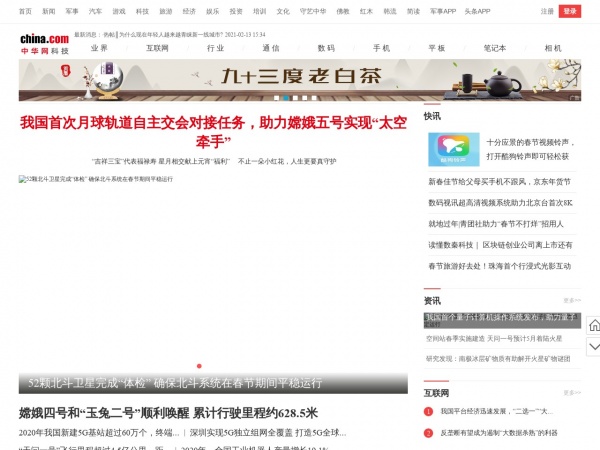Open 投资 in the top navigation
The image size is (600, 450).
pos(236,11)
